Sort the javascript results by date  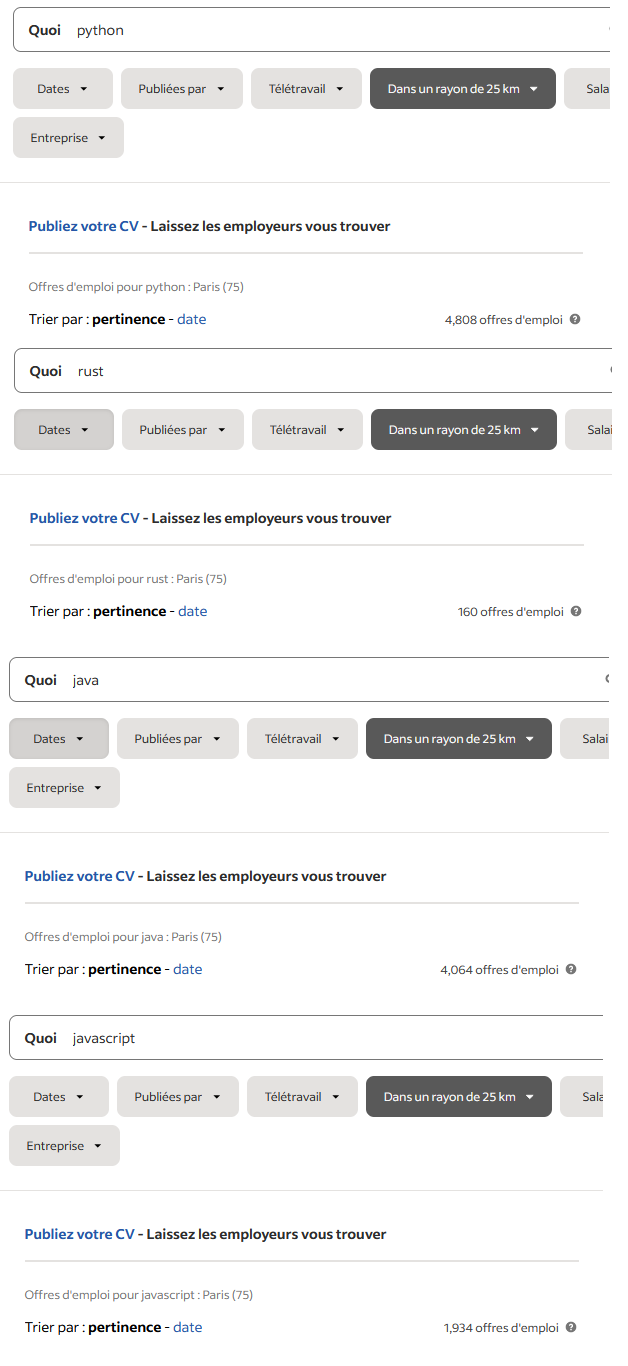tap(188, 1327)
